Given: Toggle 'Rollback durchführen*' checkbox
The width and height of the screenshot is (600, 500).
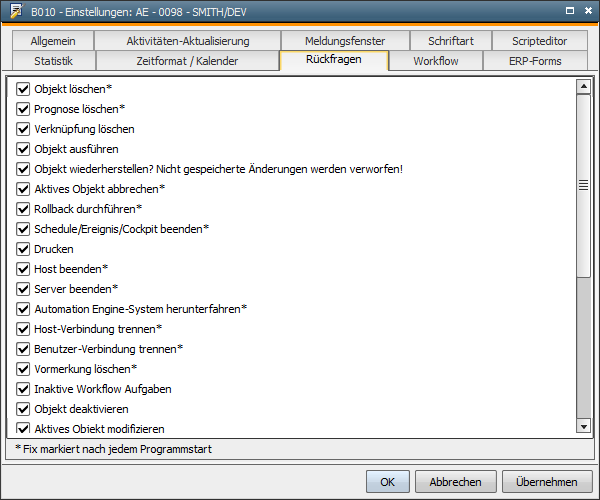Looking at the screenshot, I should pyautogui.click(x=24, y=209).
